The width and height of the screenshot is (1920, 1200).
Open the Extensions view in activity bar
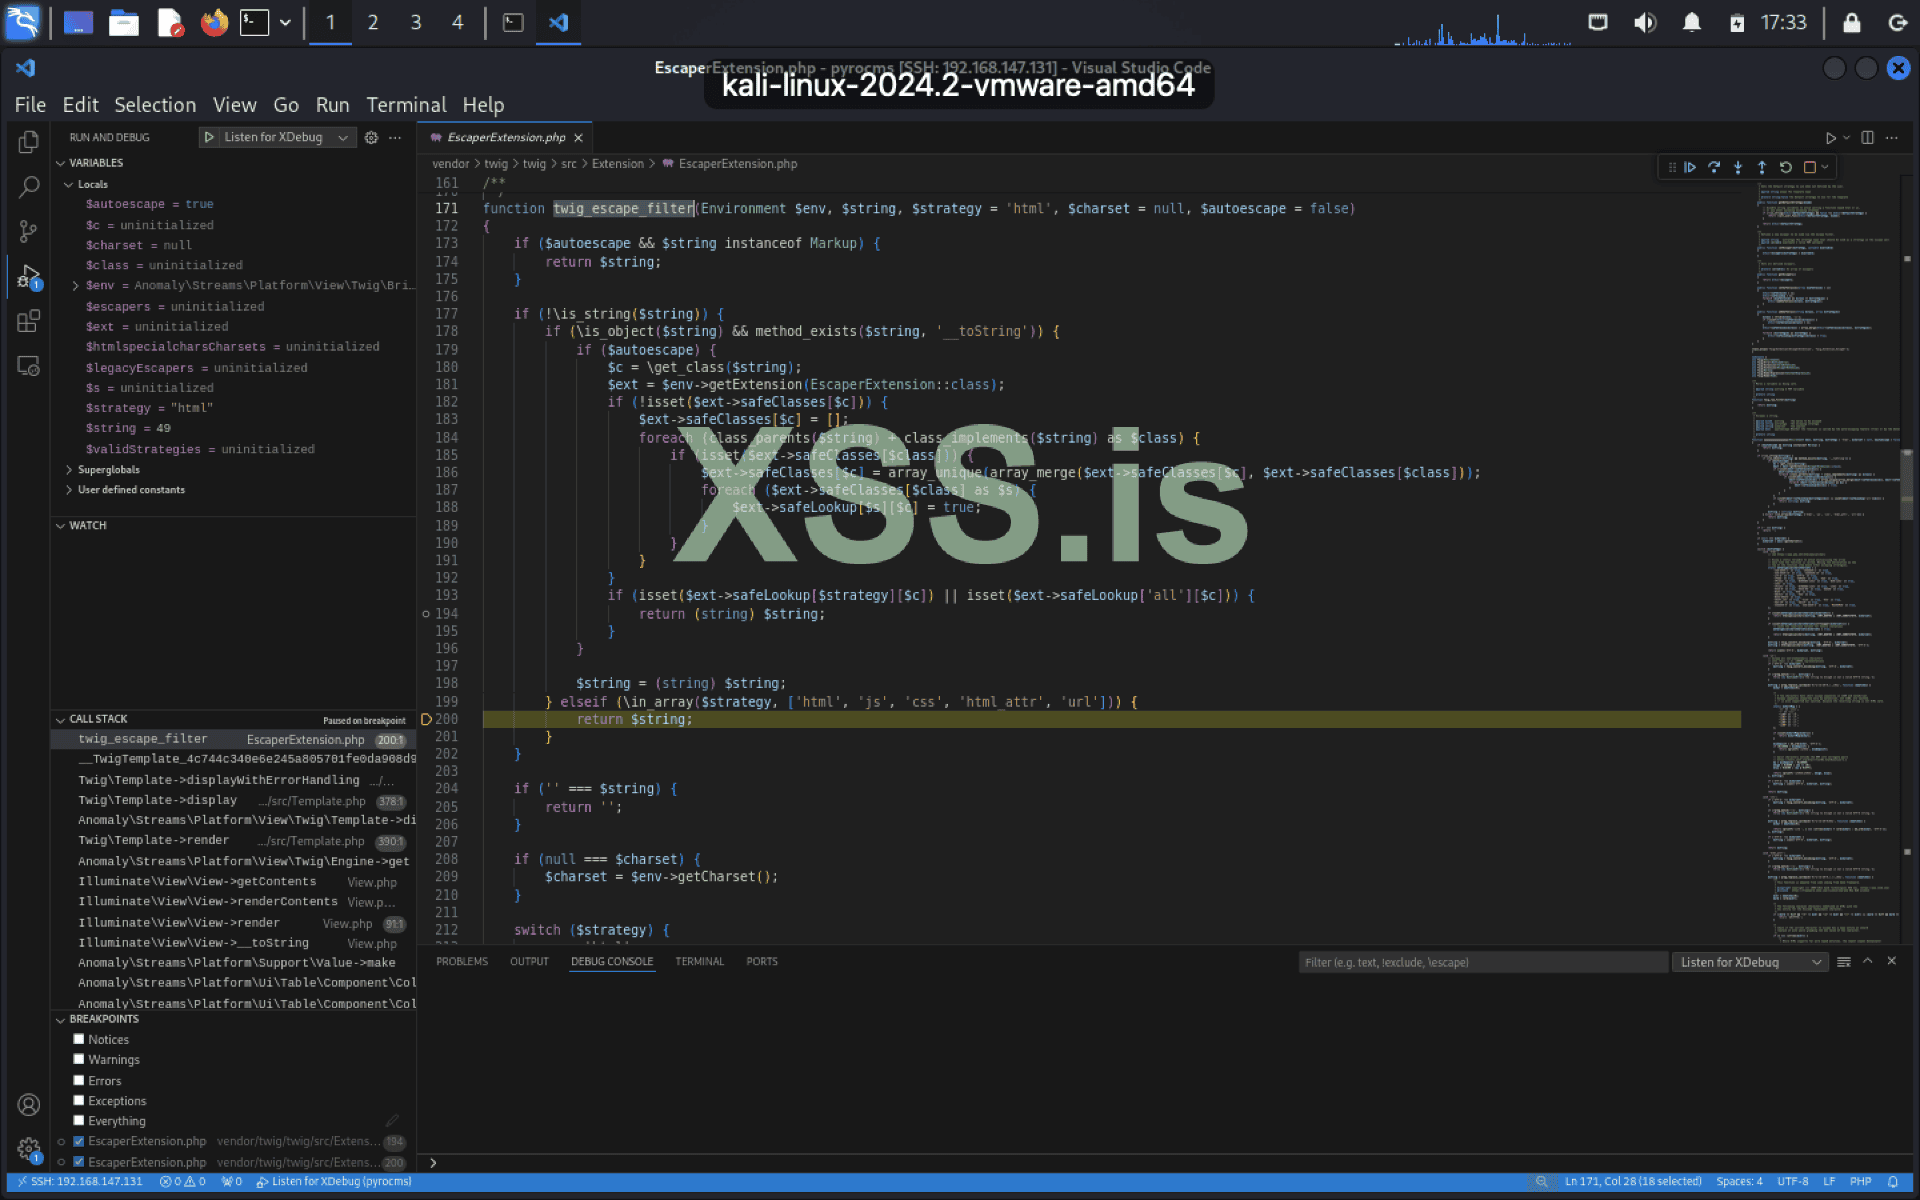pos(28,321)
